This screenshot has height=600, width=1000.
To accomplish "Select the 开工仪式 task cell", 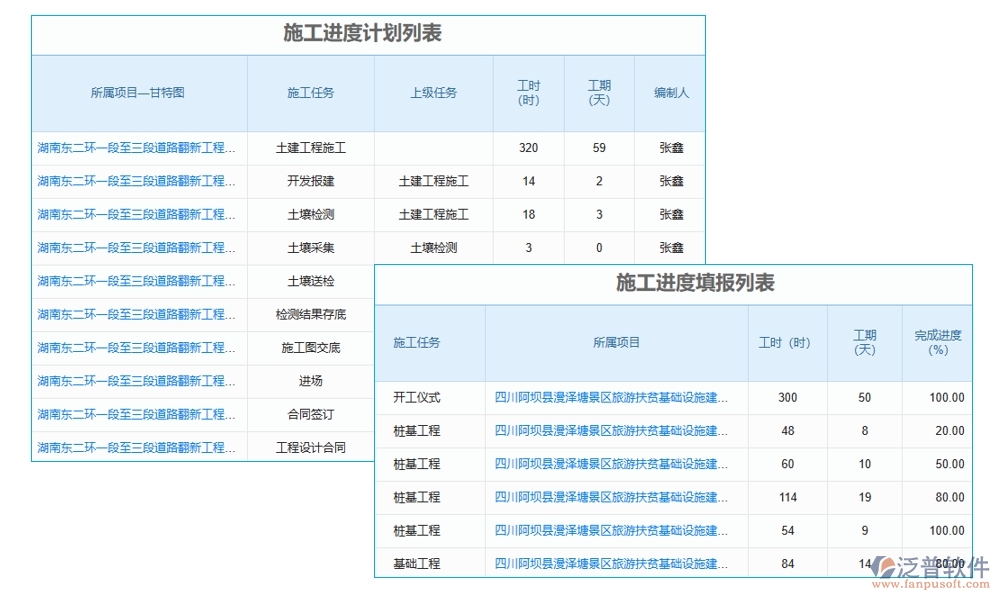I will pos(417,397).
